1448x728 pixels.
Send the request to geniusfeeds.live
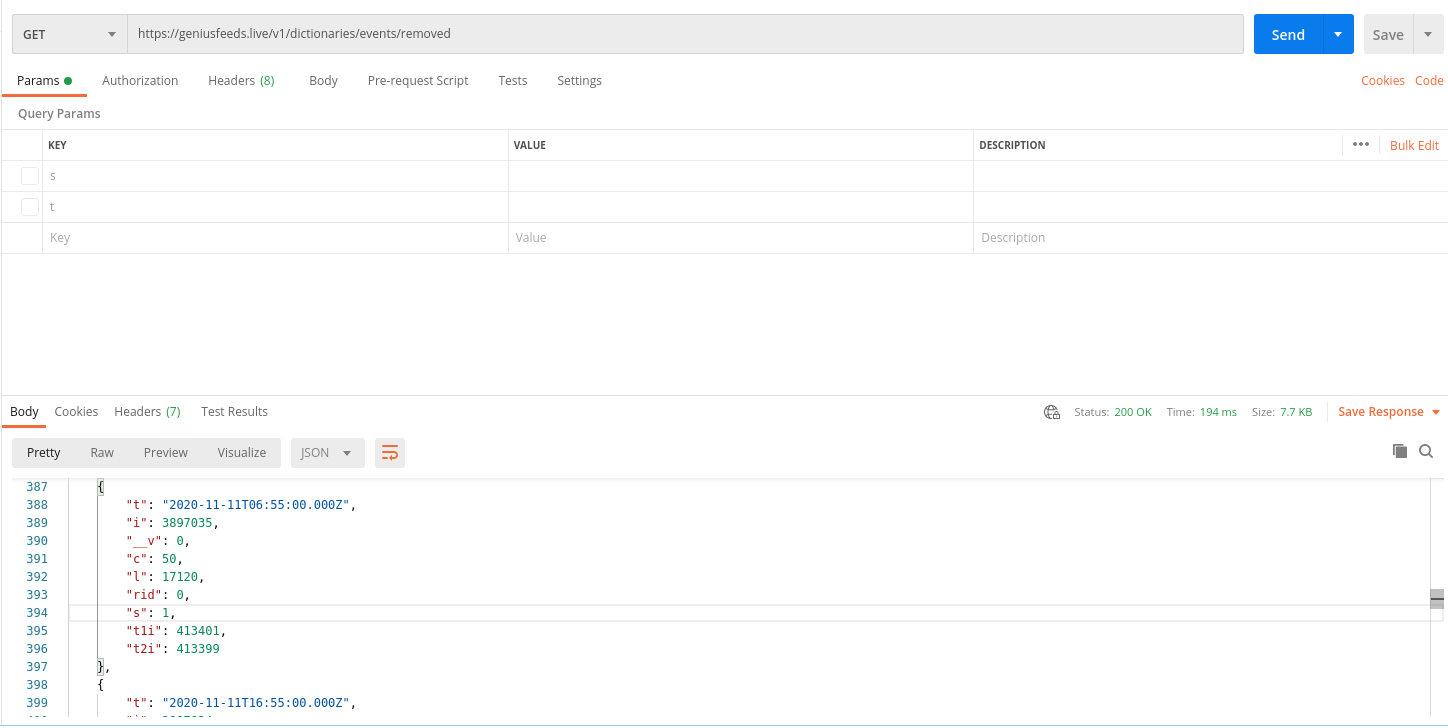click(x=1288, y=33)
